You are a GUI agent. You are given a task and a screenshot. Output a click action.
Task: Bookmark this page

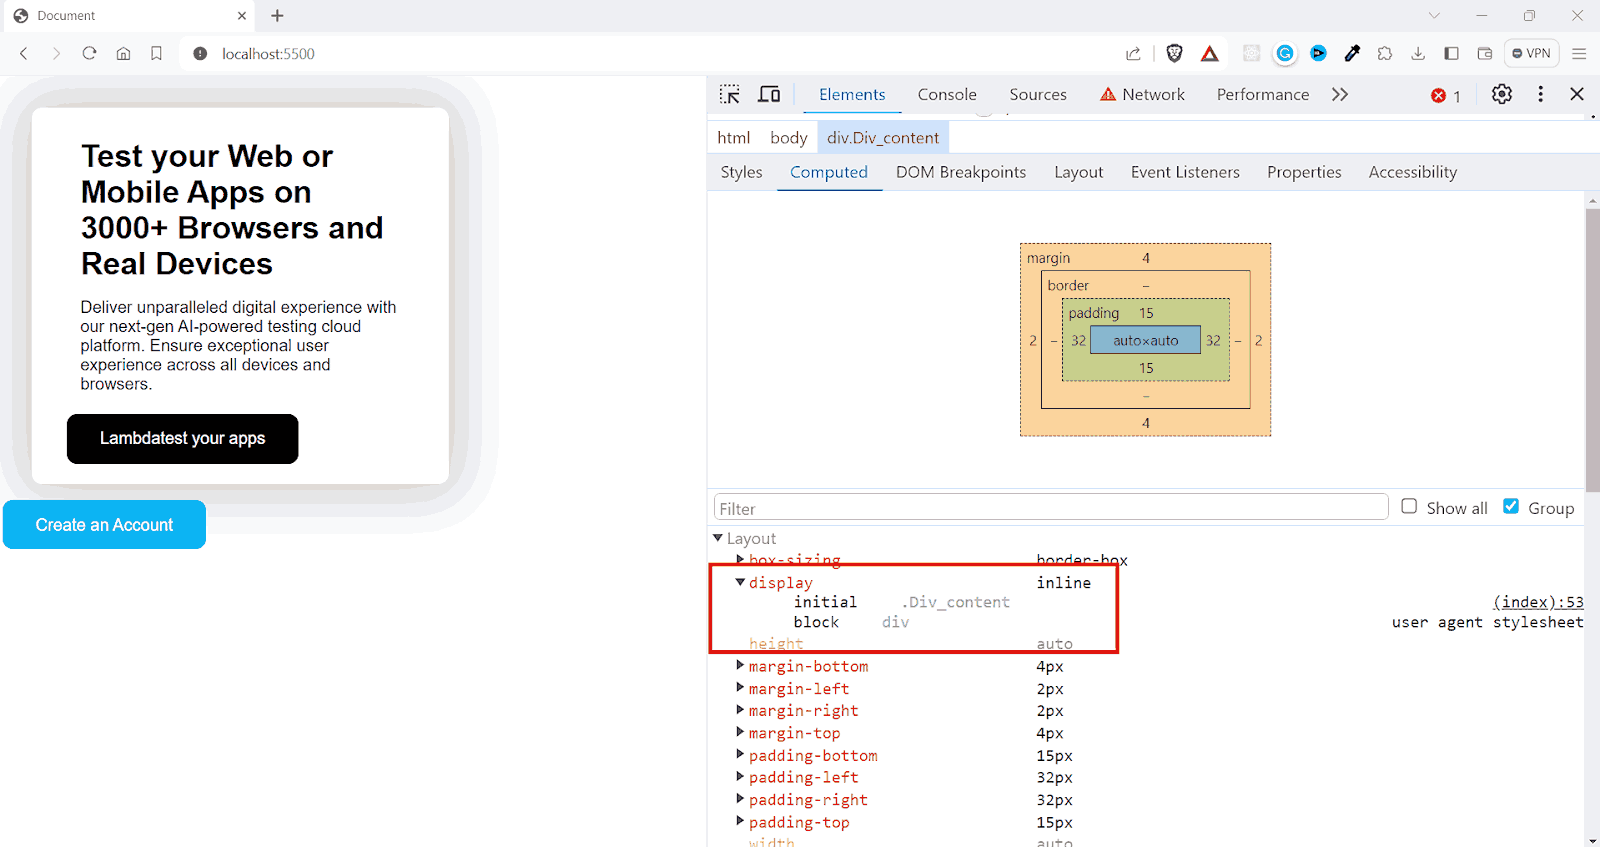coord(156,54)
